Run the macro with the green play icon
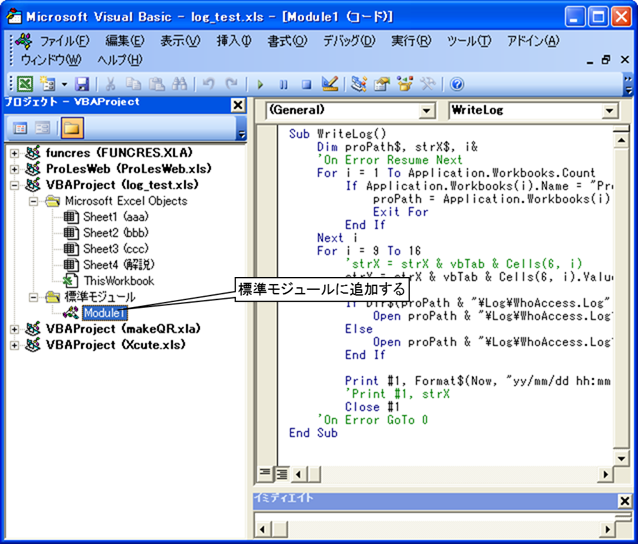The image size is (638, 544). (x=260, y=85)
